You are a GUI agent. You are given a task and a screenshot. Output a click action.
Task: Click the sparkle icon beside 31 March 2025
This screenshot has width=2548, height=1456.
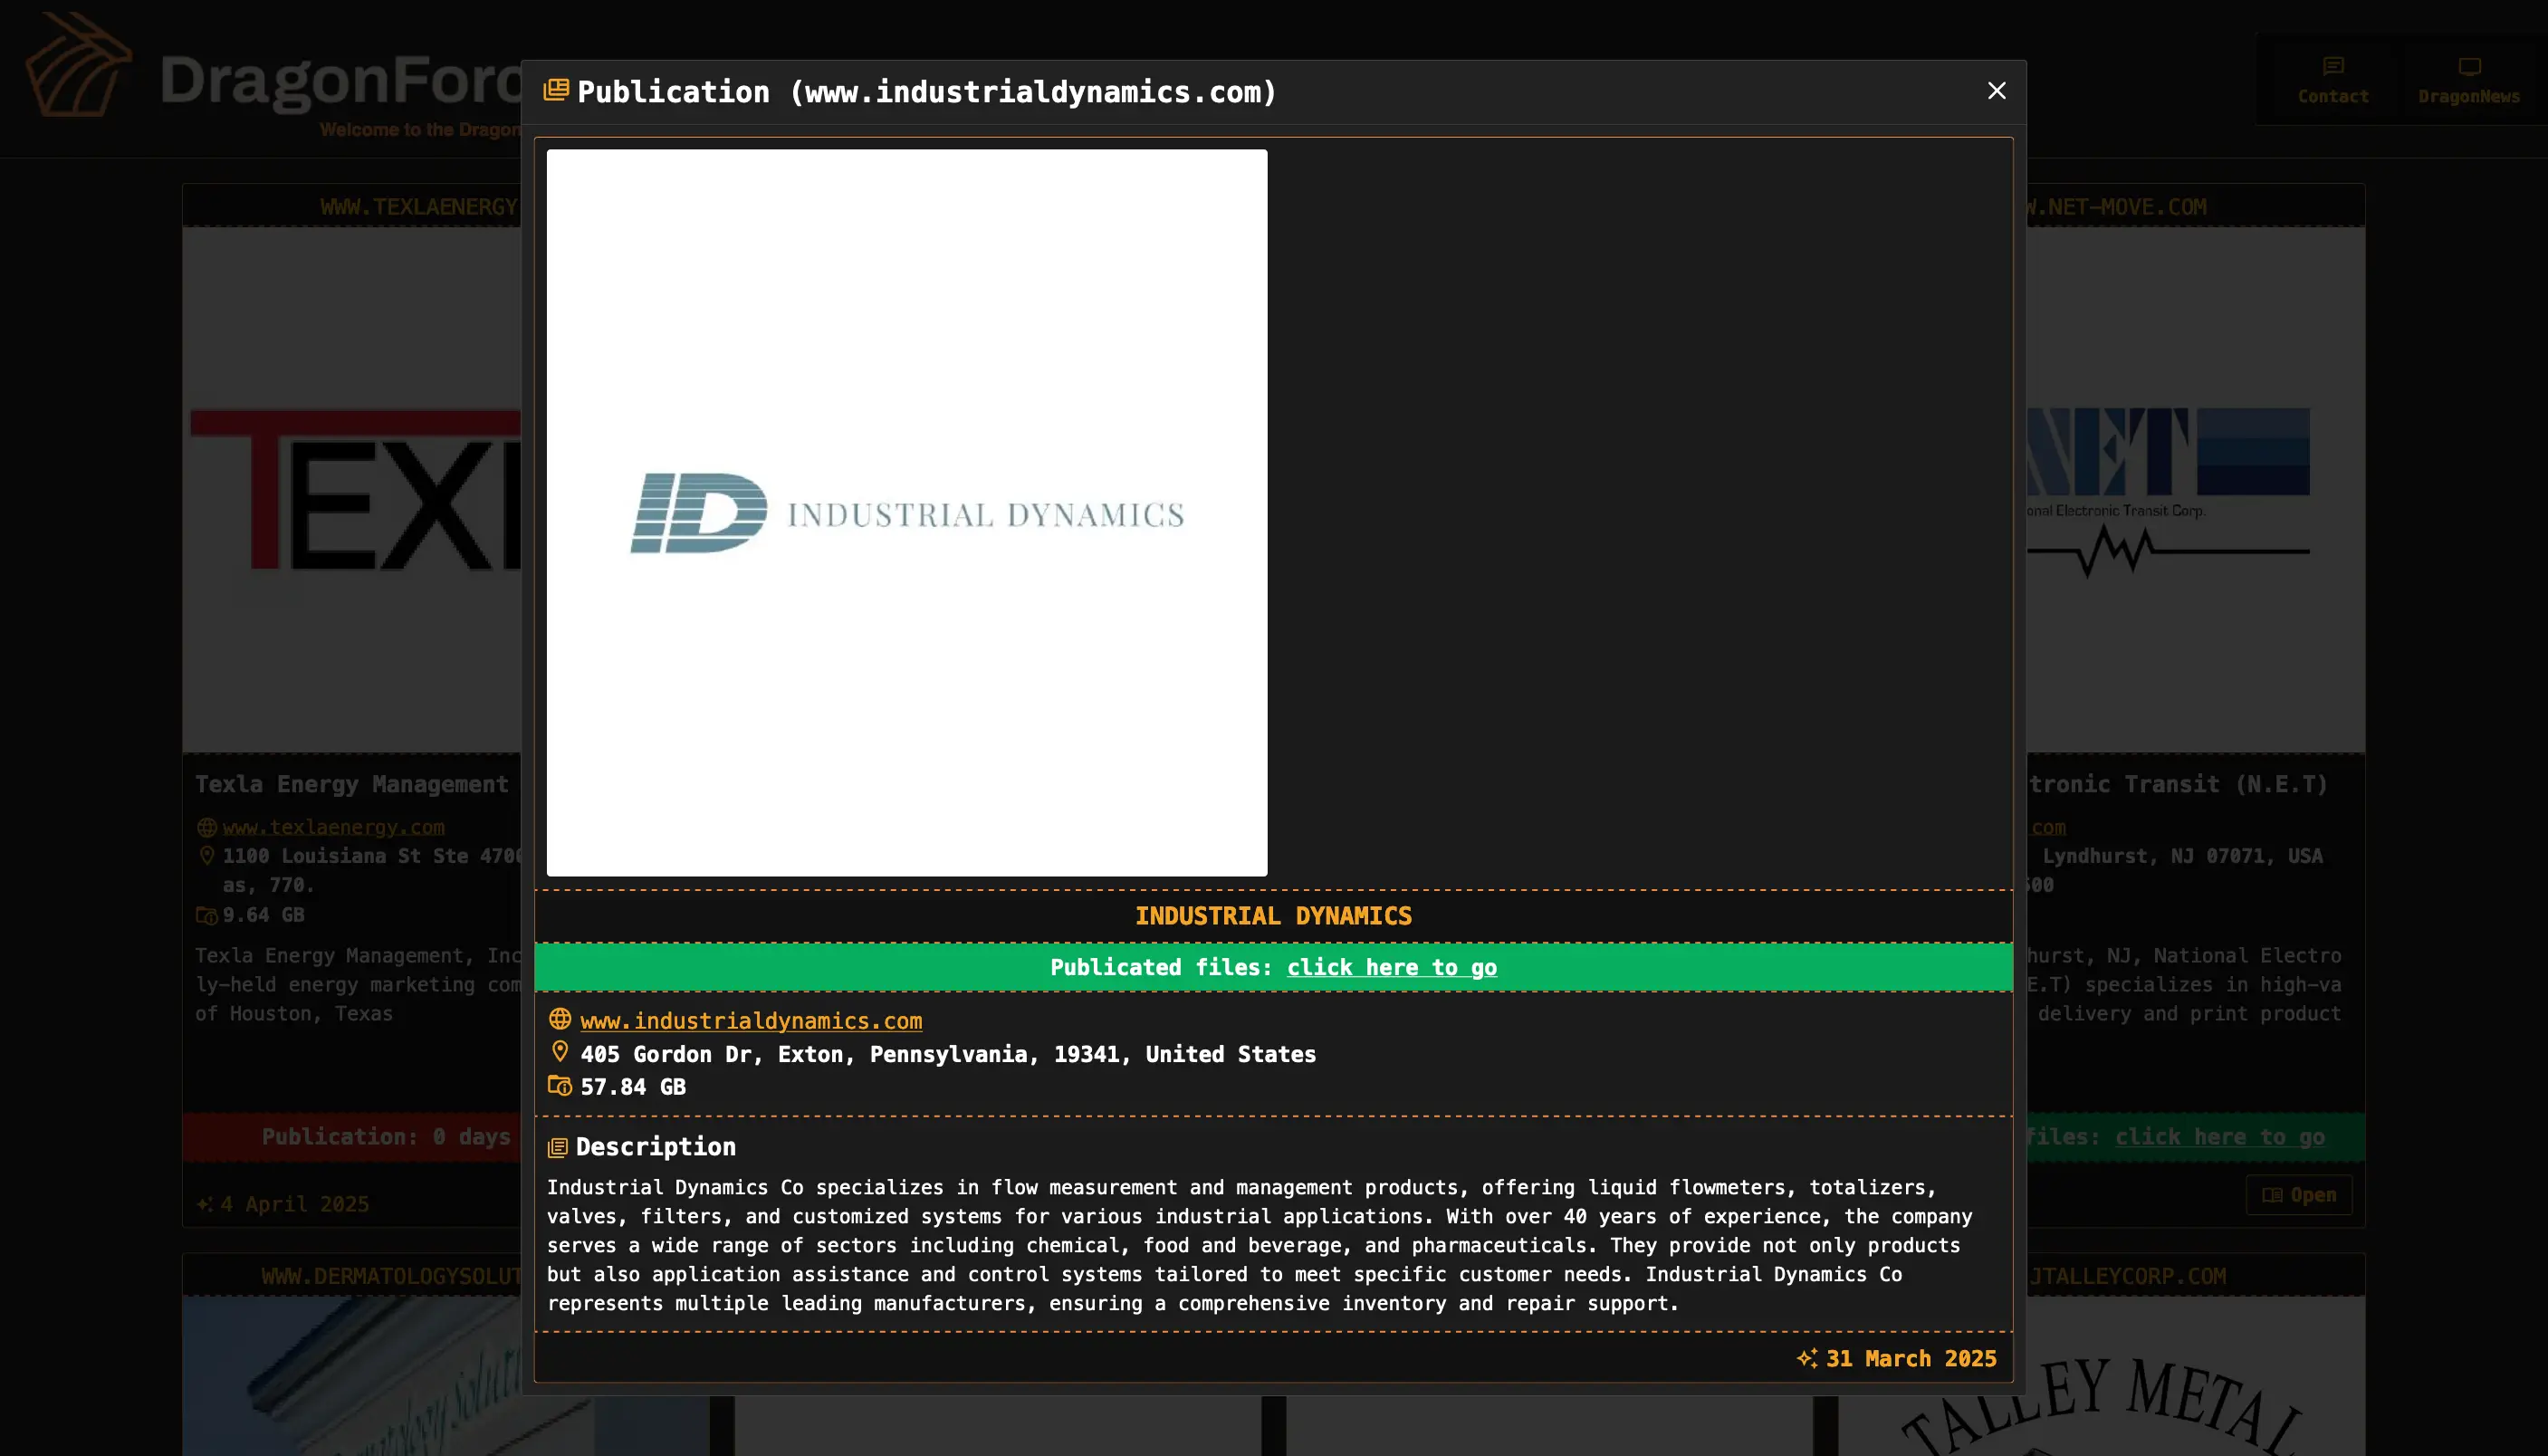coord(1806,1358)
